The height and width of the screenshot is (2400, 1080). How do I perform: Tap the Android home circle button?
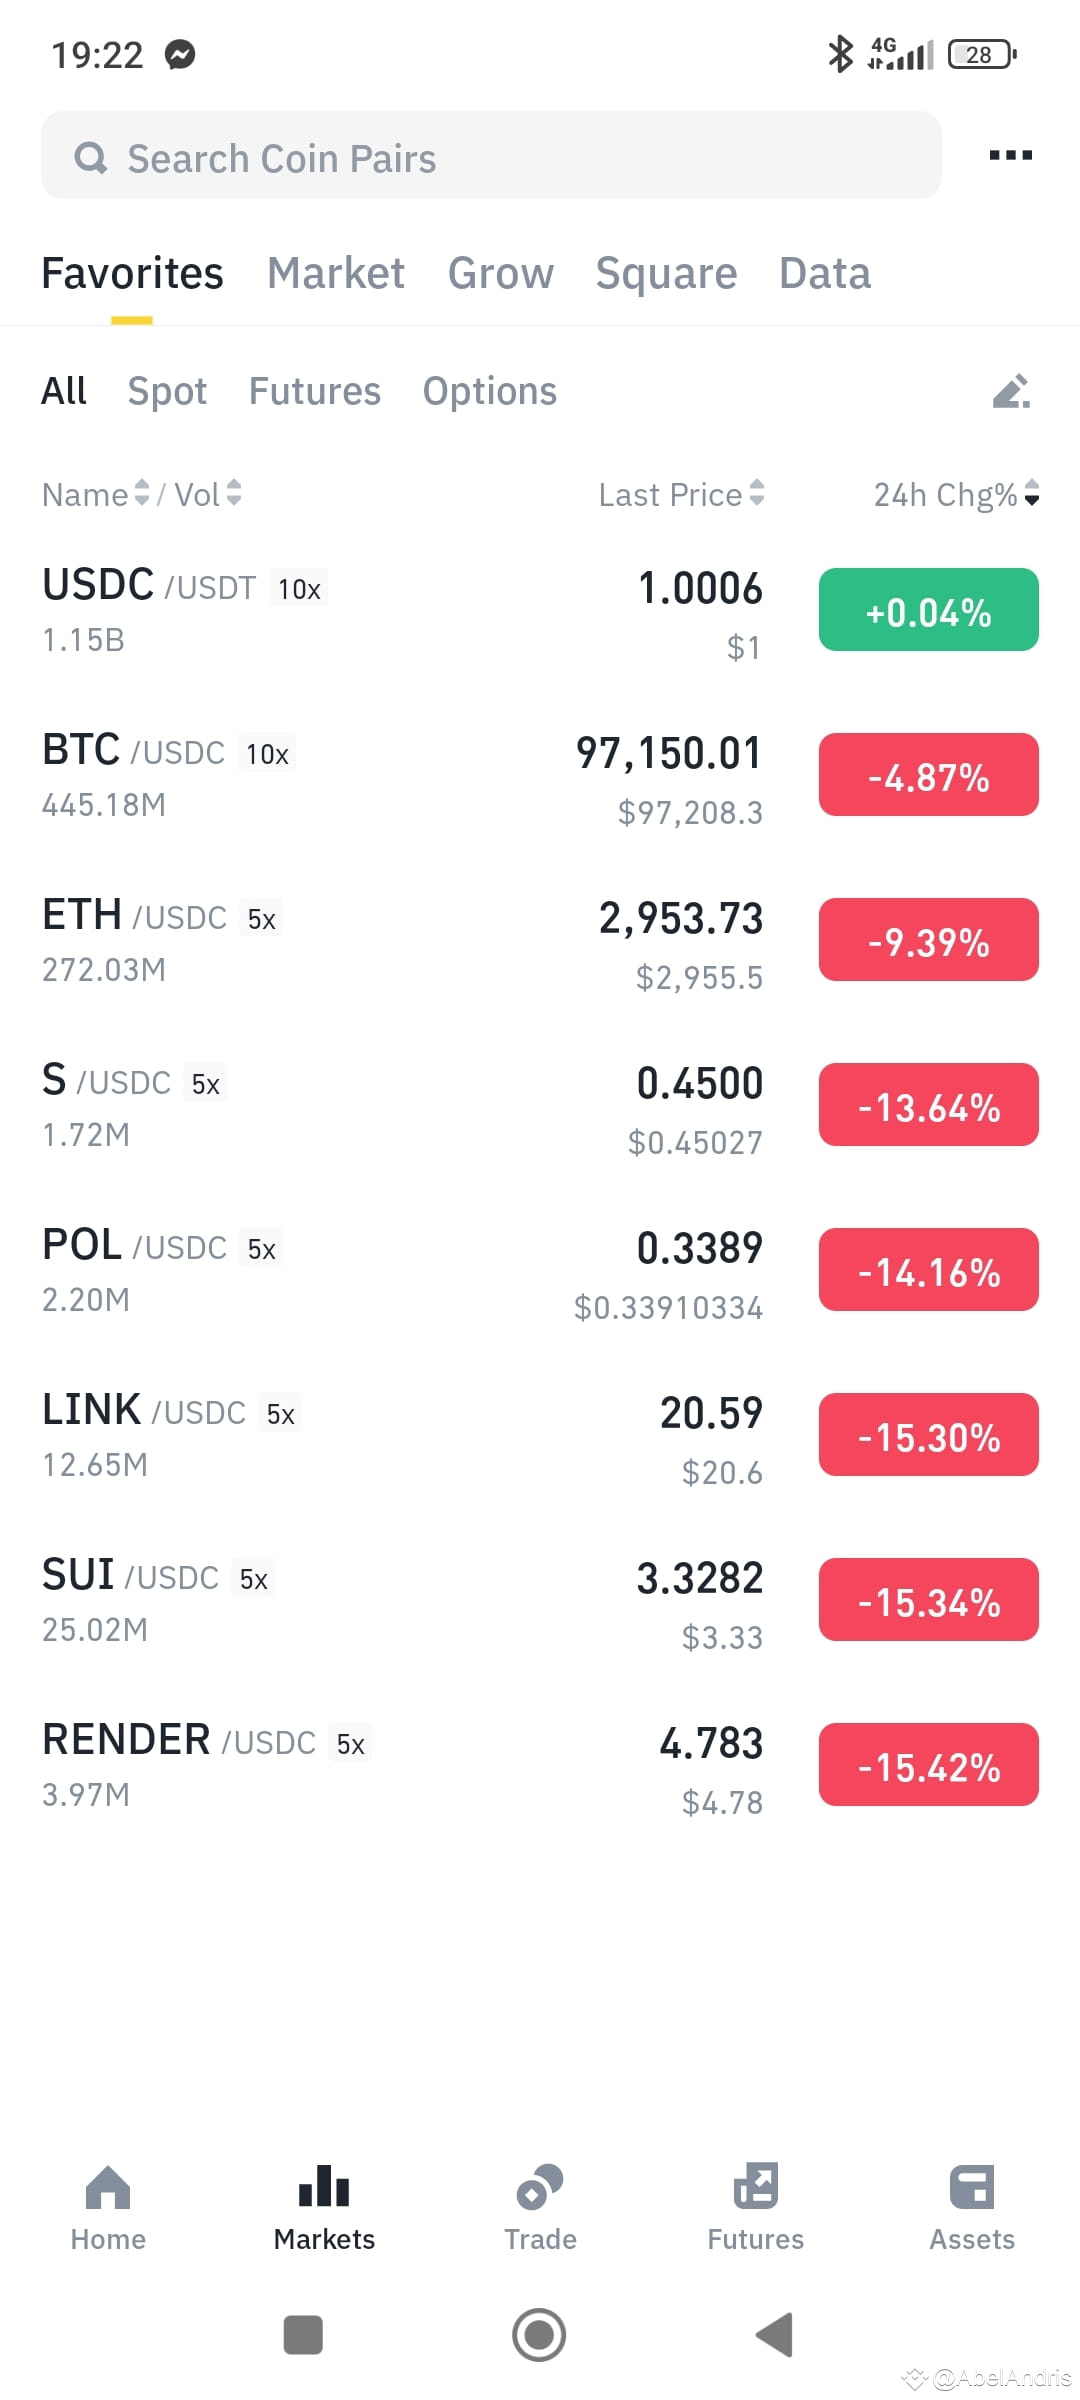click(x=539, y=2335)
